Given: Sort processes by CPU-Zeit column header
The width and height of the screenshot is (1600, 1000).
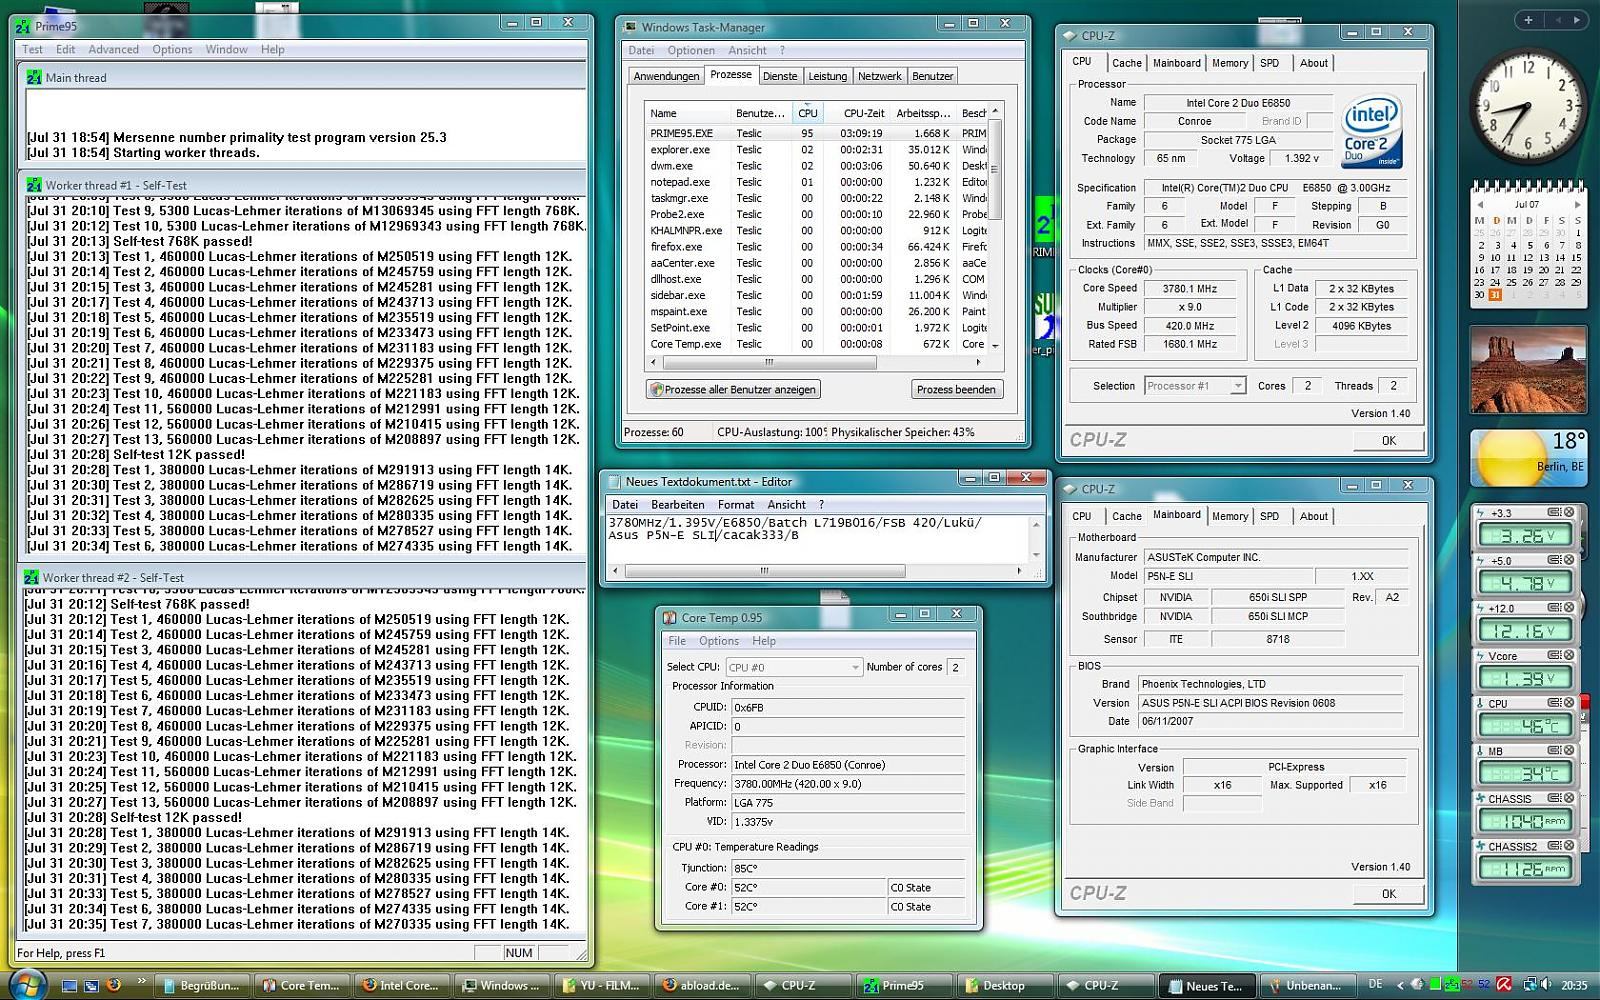Looking at the screenshot, I should click(x=863, y=113).
